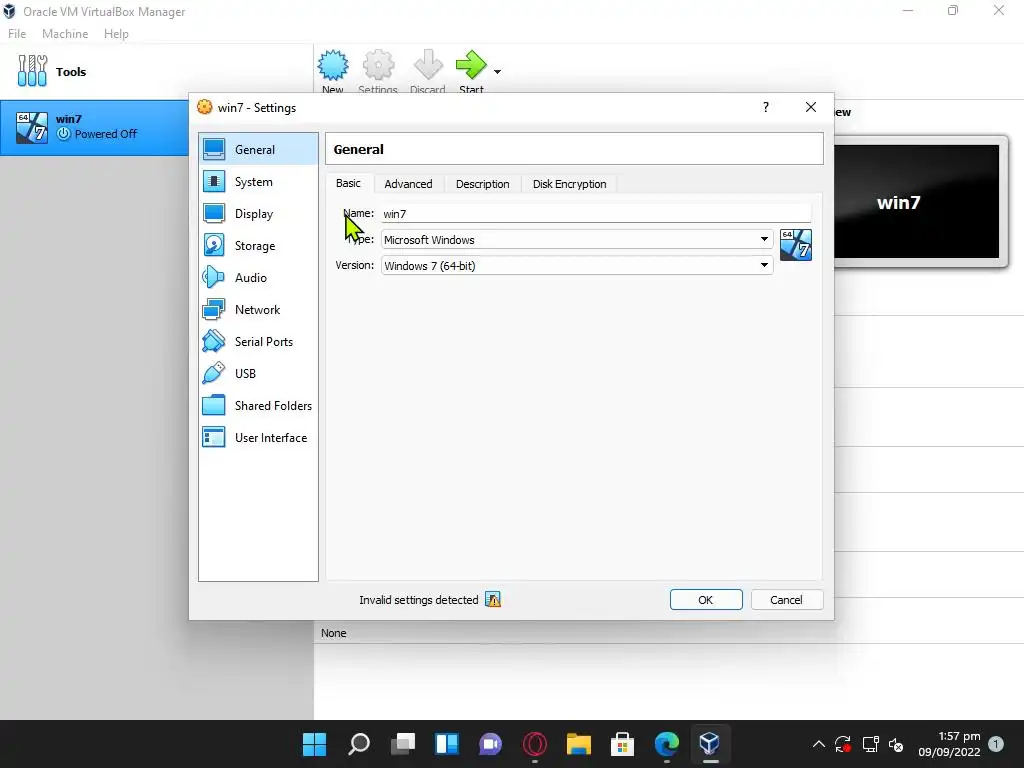Open the Audio settings category
This screenshot has width=1024, height=768.
tap(258, 278)
